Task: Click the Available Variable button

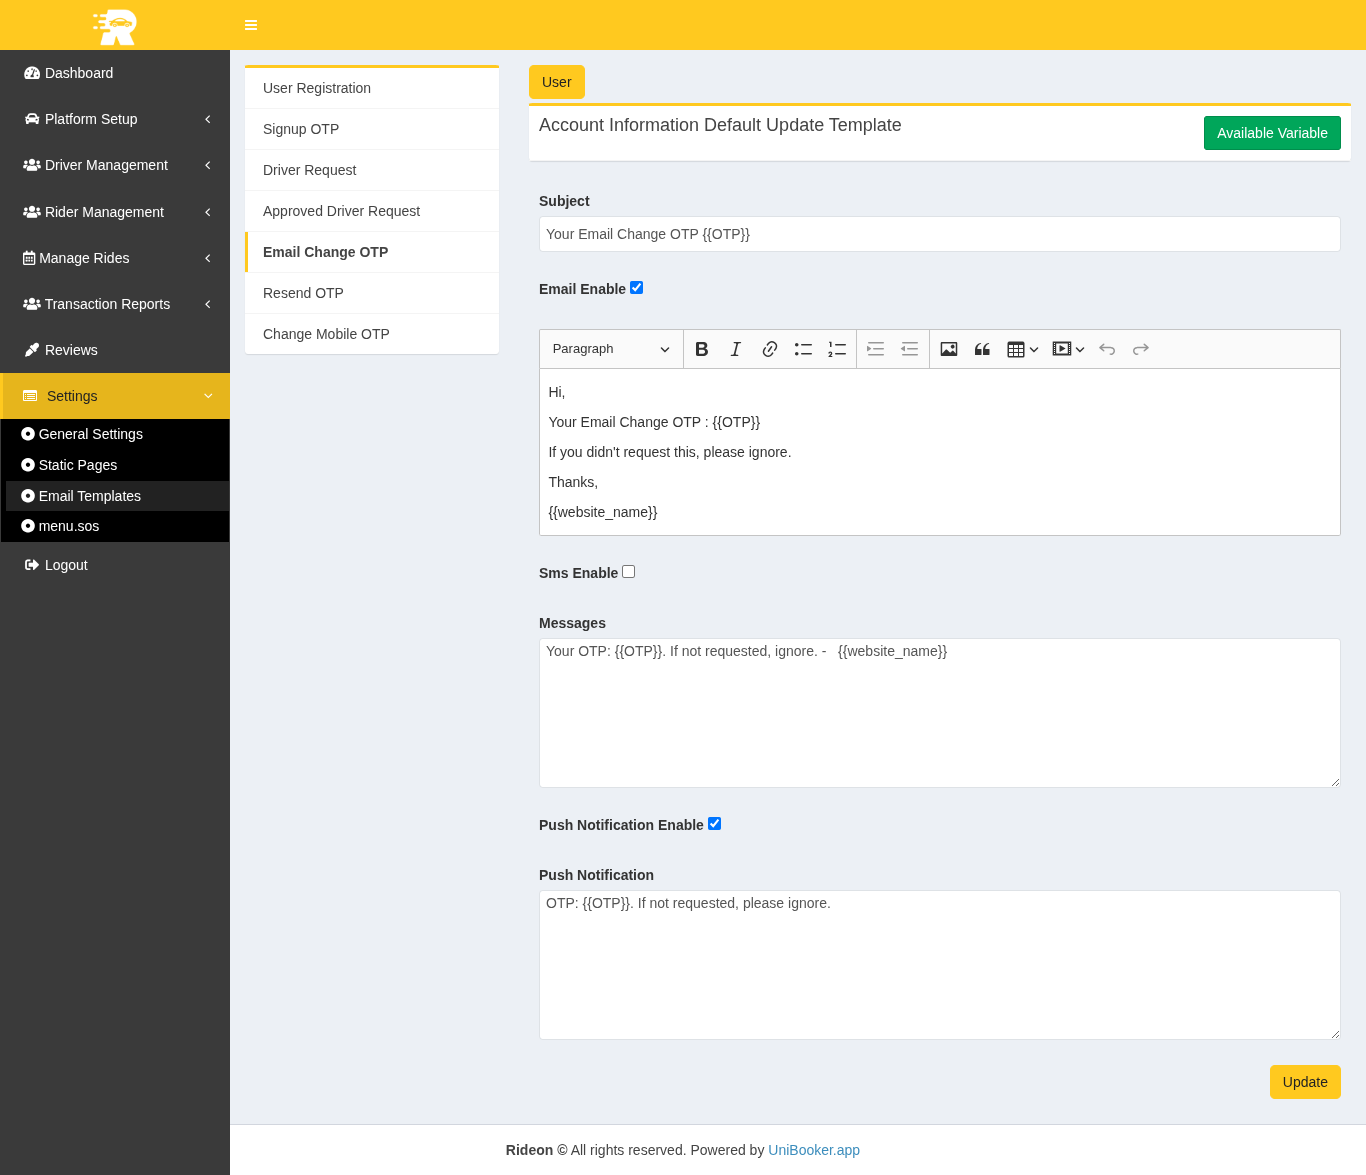Action: pos(1272,133)
